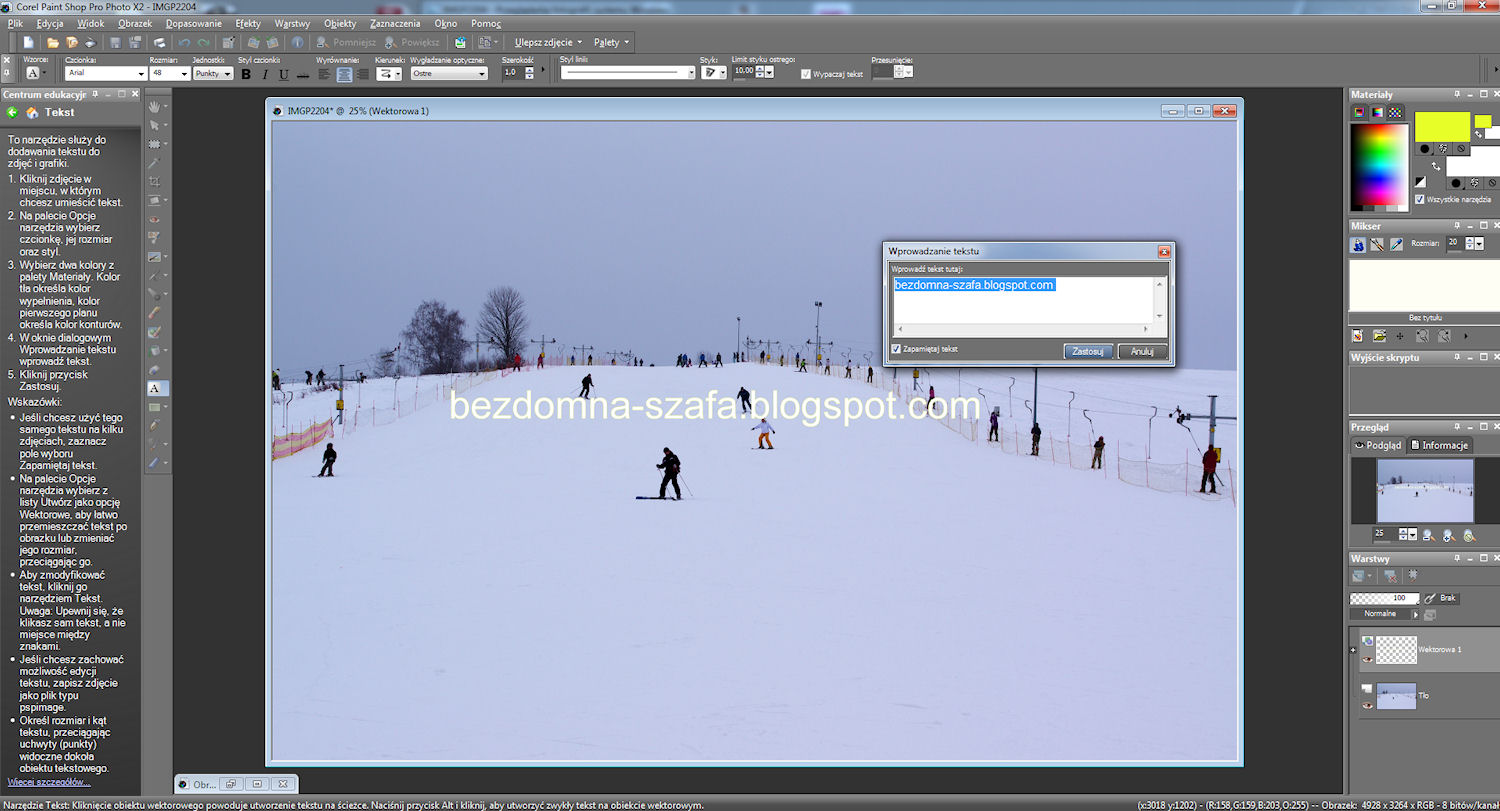Close the Wprowadzanie tekstu dialog
The width and height of the screenshot is (1500, 811).
click(x=1163, y=251)
